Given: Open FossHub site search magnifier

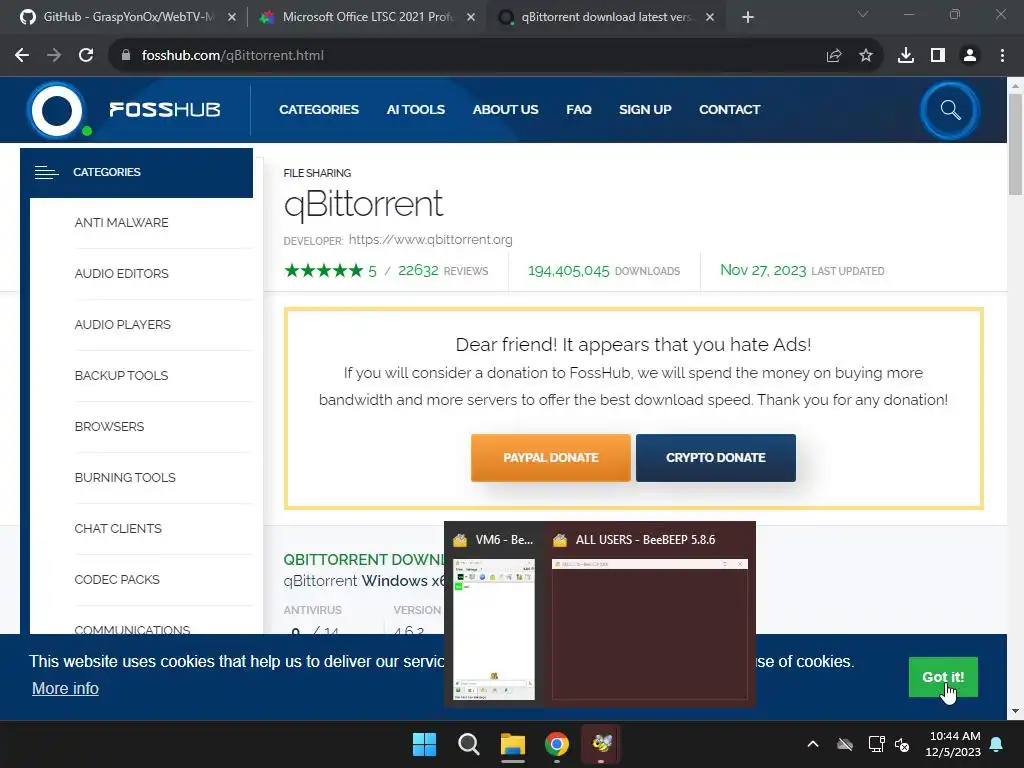Looking at the screenshot, I should coord(950,110).
